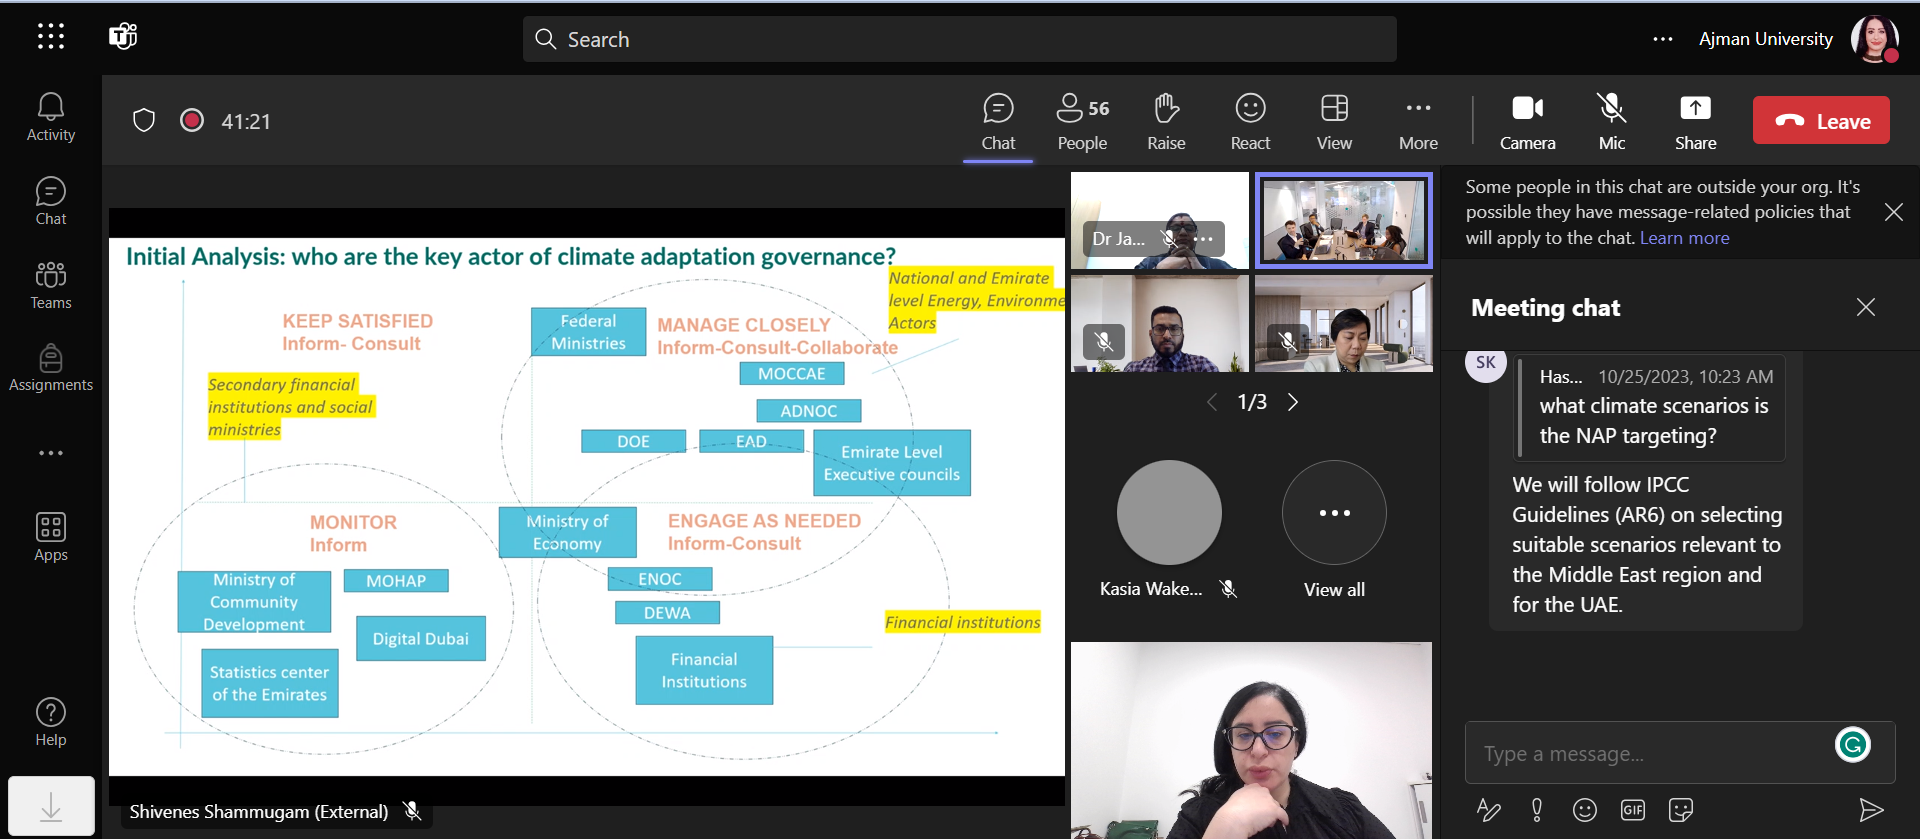Toggle the Chat panel
This screenshot has height=839, width=1920.
click(x=998, y=121)
